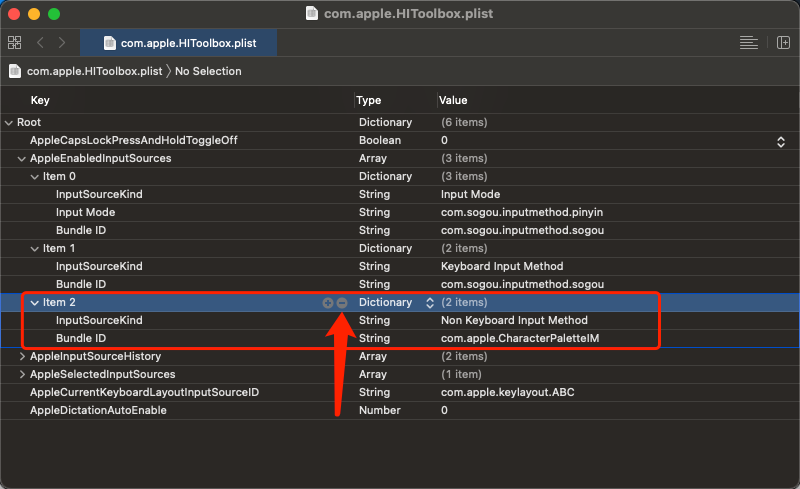This screenshot has height=489, width=800.
Task: Click value com.apple.keylayout.ABC
Action: pyautogui.click(x=508, y=392)
